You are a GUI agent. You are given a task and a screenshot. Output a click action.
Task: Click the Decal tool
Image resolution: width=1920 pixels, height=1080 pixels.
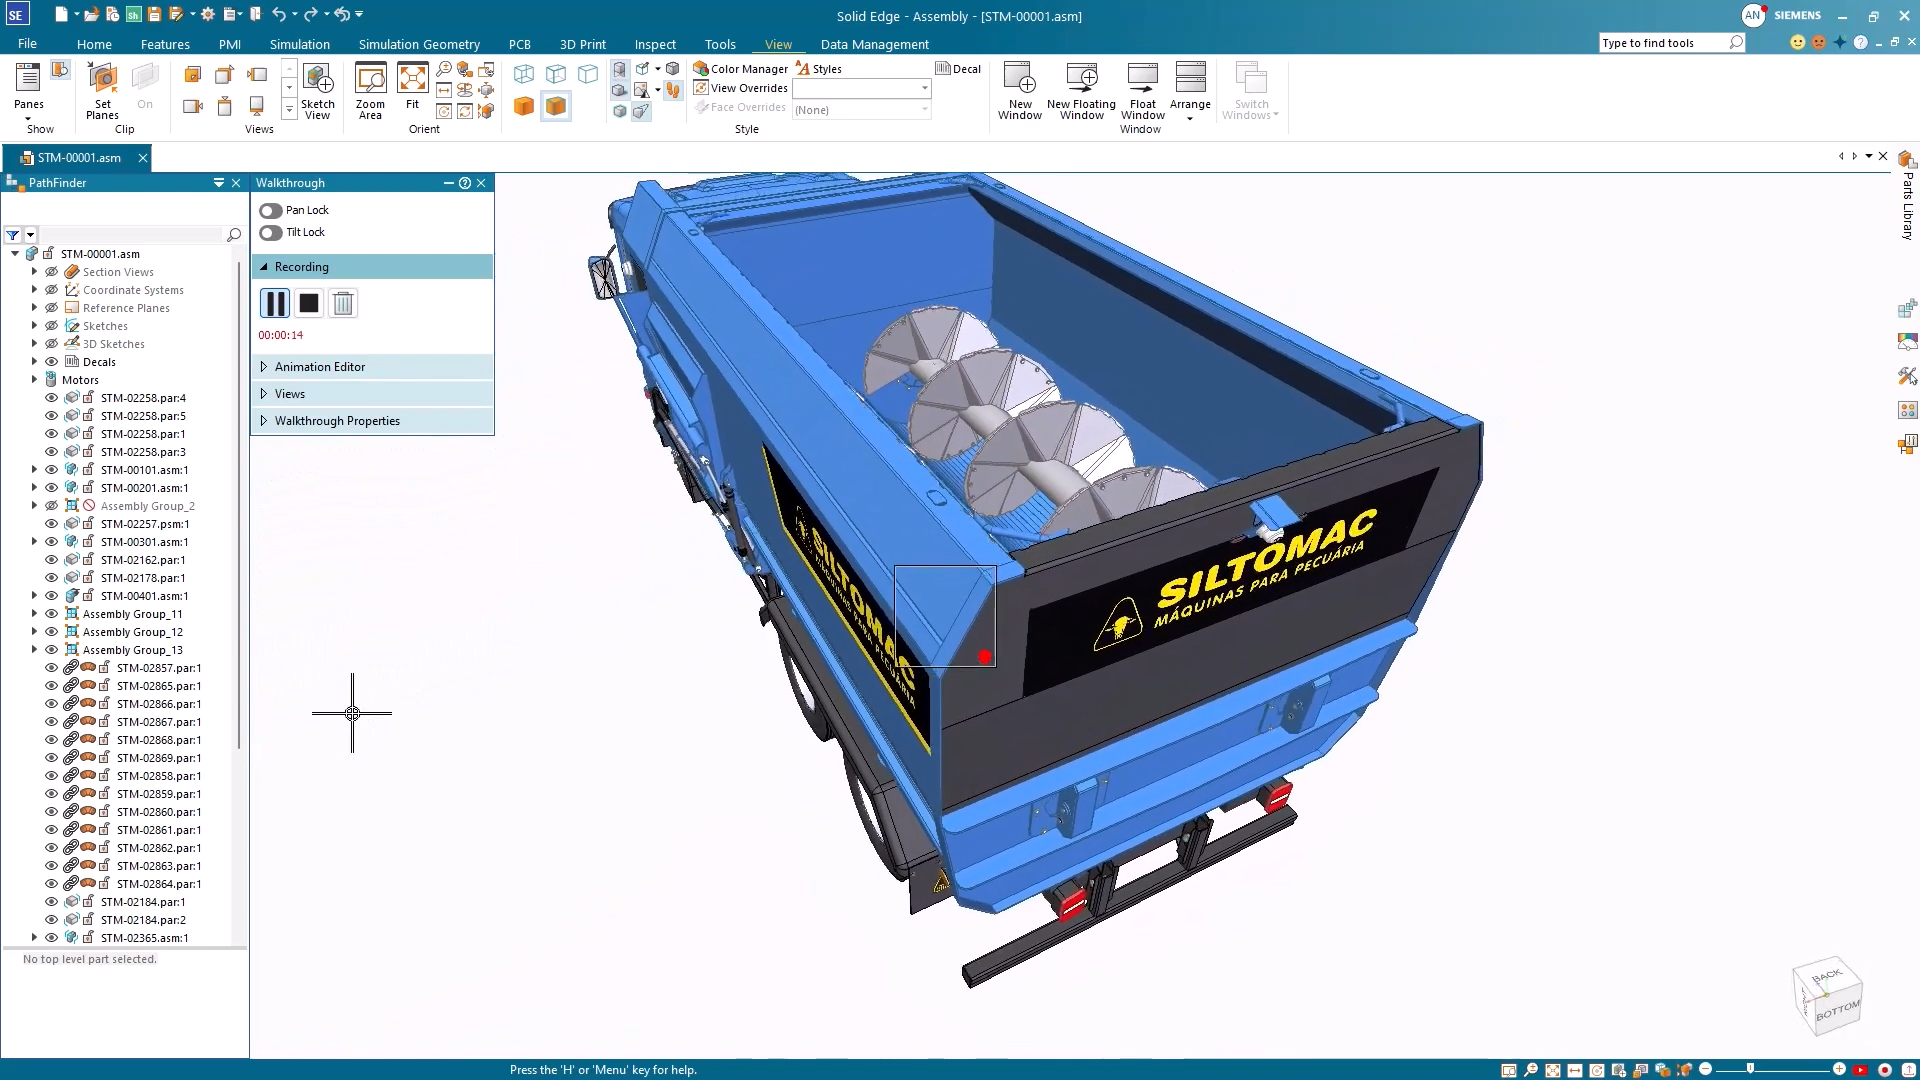tap(958, 69)
